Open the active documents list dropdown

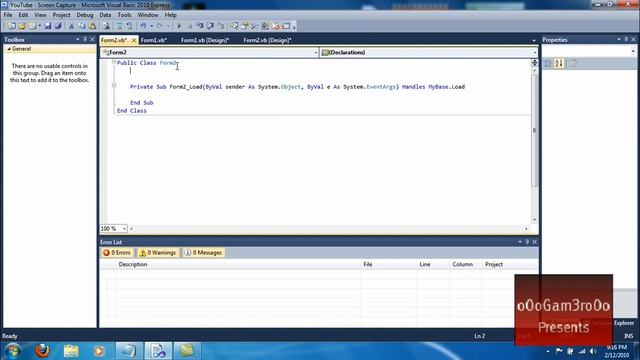534,40
